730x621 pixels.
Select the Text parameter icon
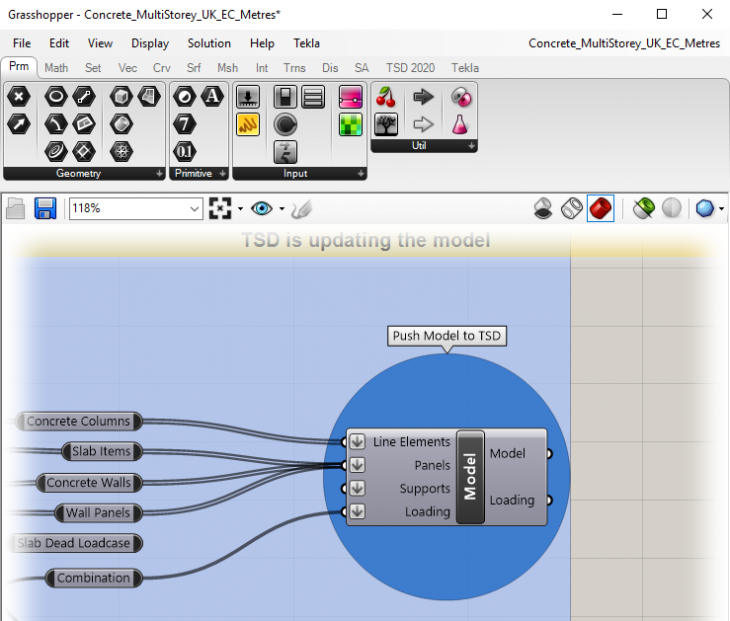point(212,97)
